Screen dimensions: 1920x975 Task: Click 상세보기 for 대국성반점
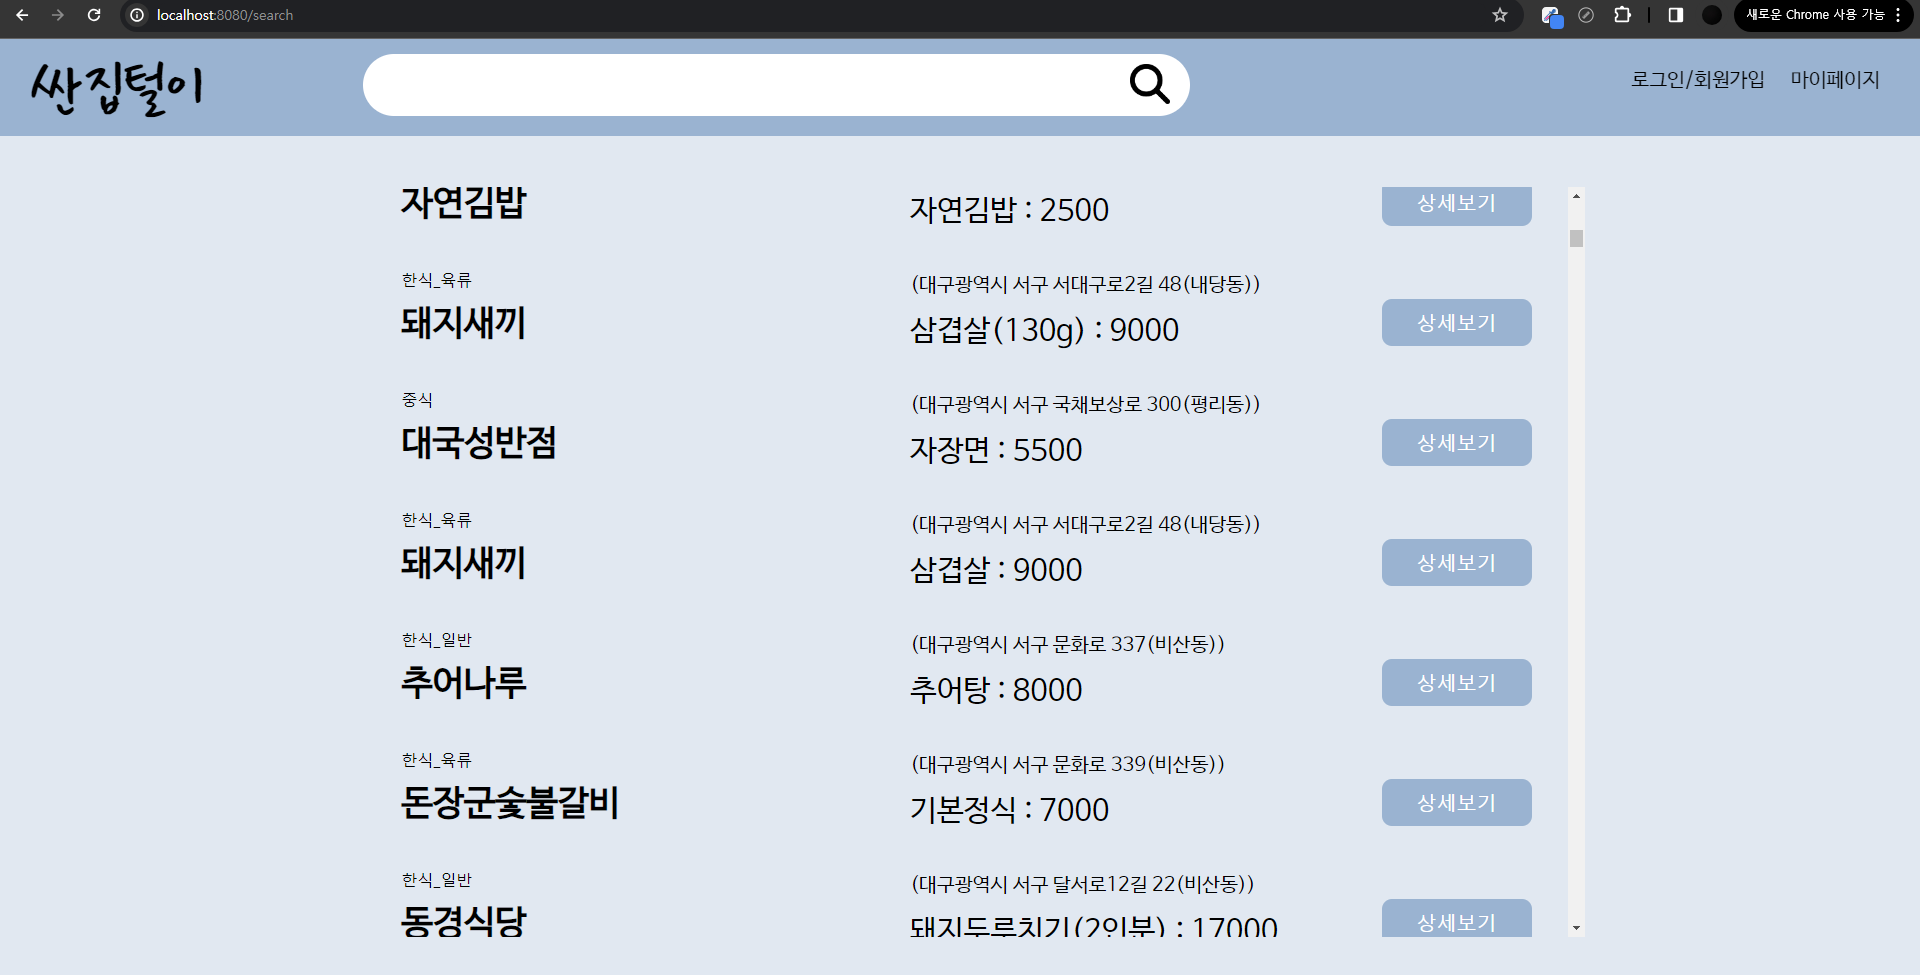[x=1457, y=442]
